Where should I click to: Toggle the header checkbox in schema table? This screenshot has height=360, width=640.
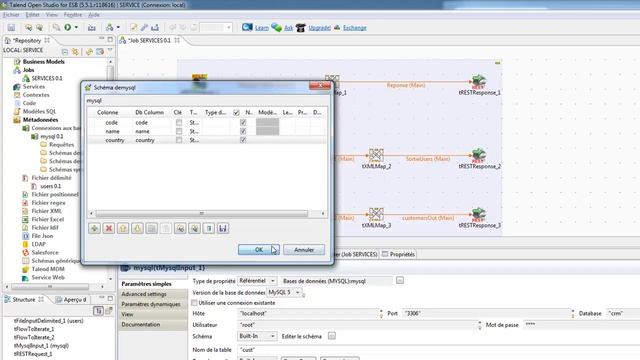[236, 113]
